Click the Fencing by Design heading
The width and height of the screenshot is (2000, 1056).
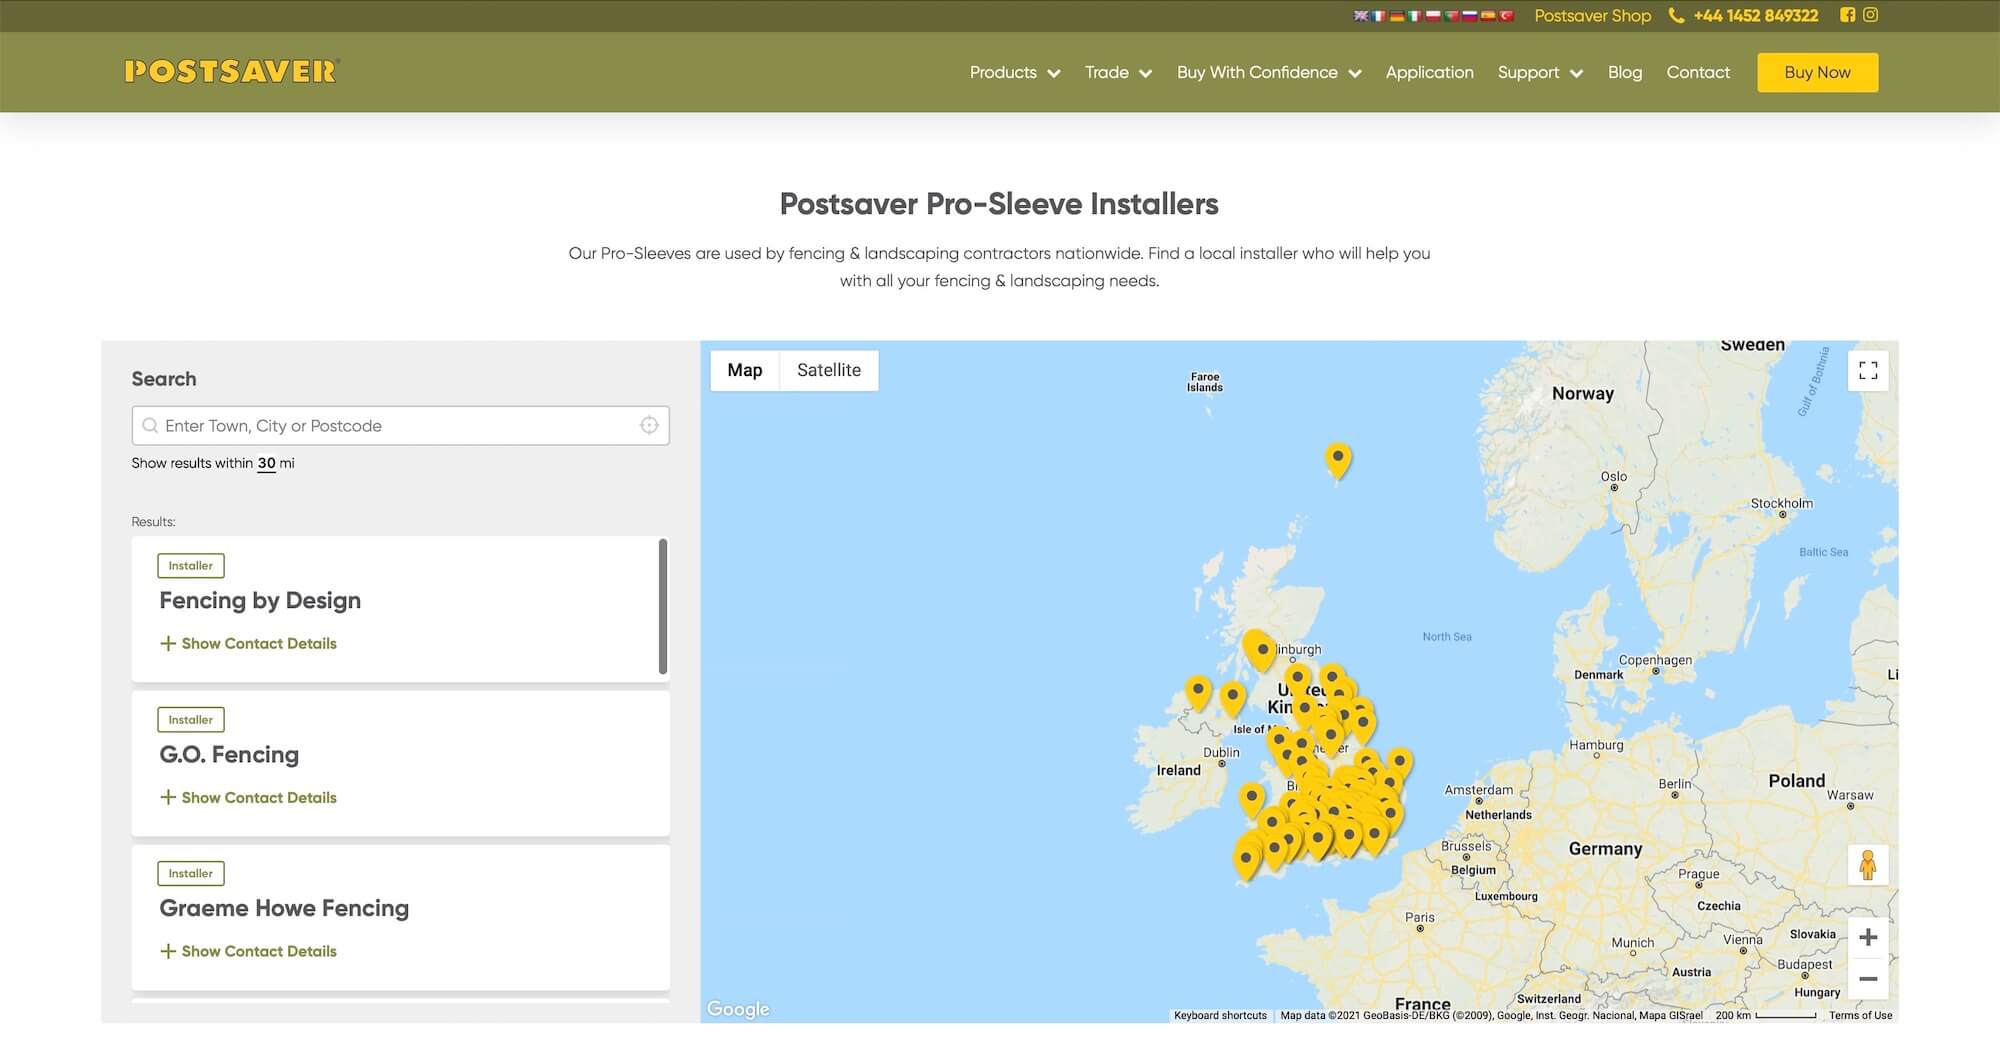(x=260, y=600)
